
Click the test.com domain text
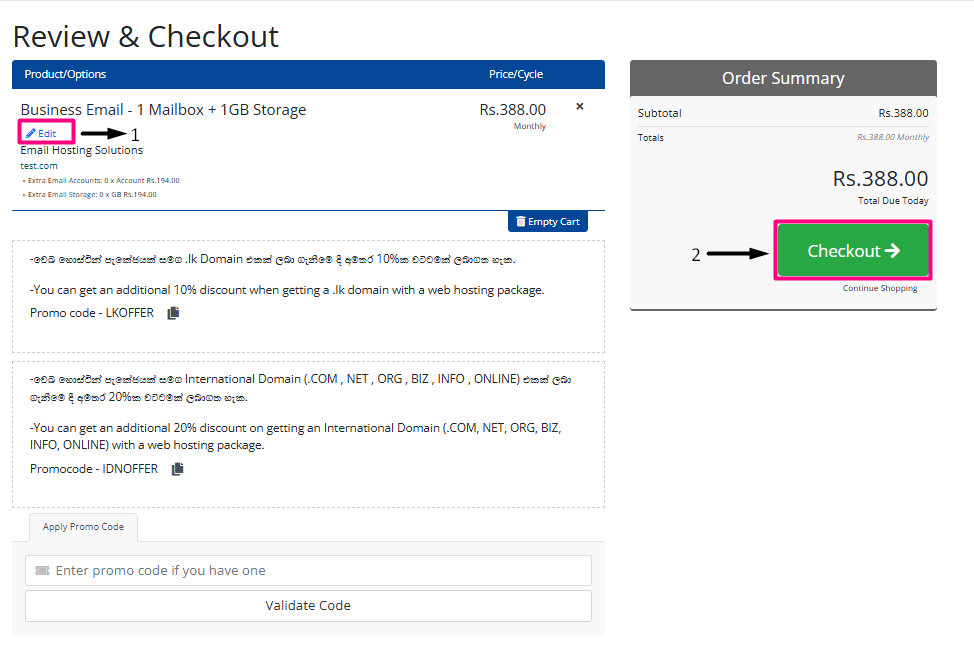coord(39,165)
